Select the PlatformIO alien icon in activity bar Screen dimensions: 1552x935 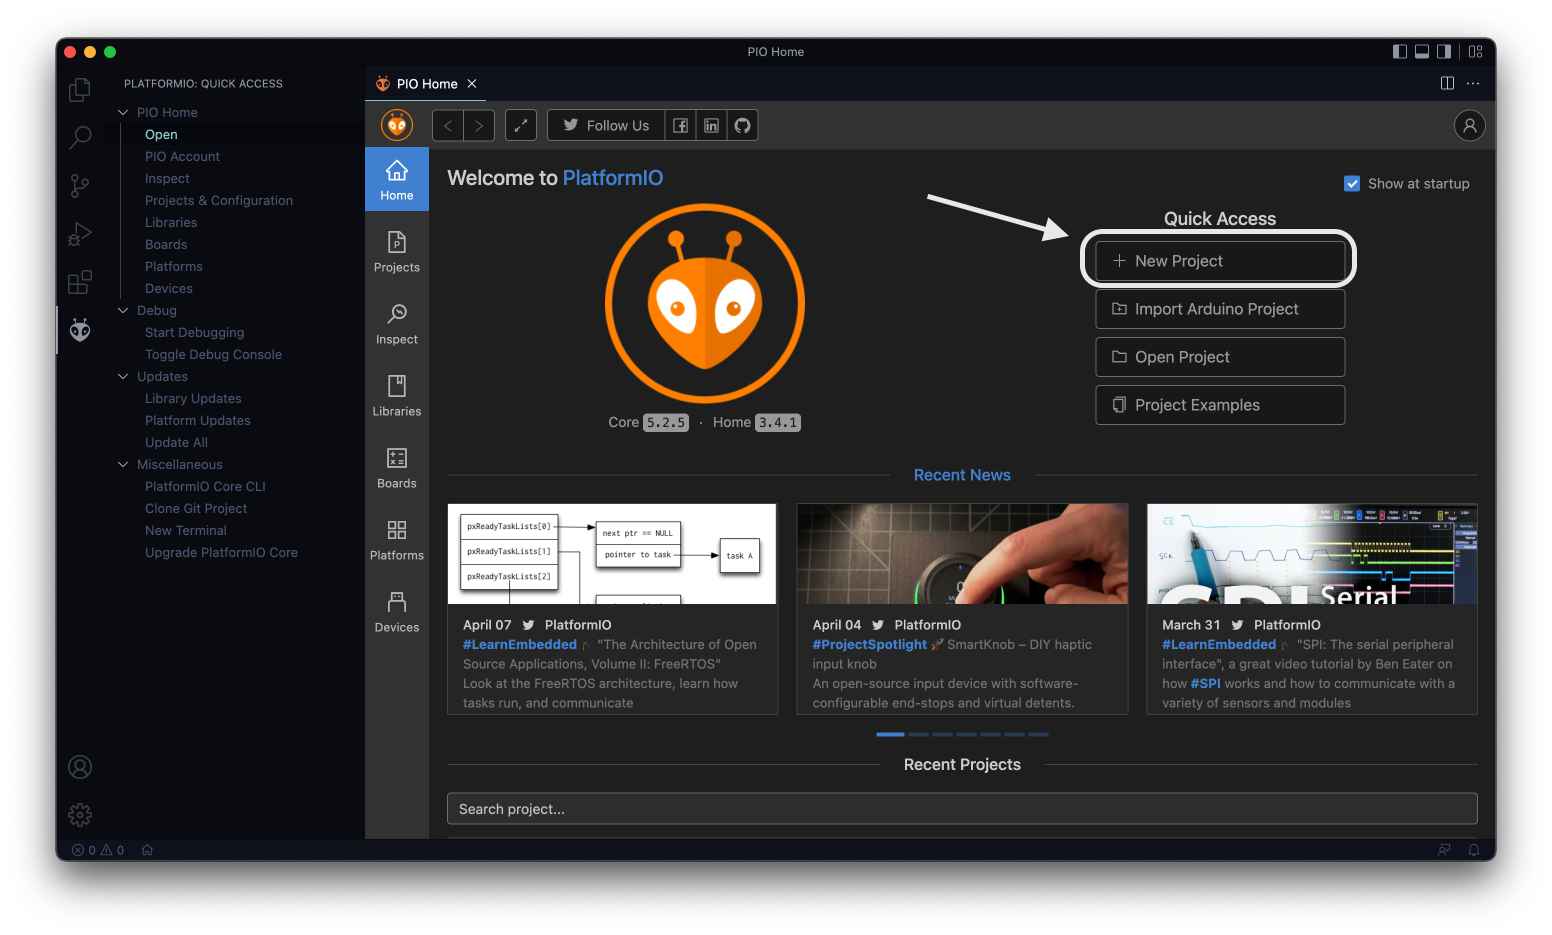click(80, 330)
